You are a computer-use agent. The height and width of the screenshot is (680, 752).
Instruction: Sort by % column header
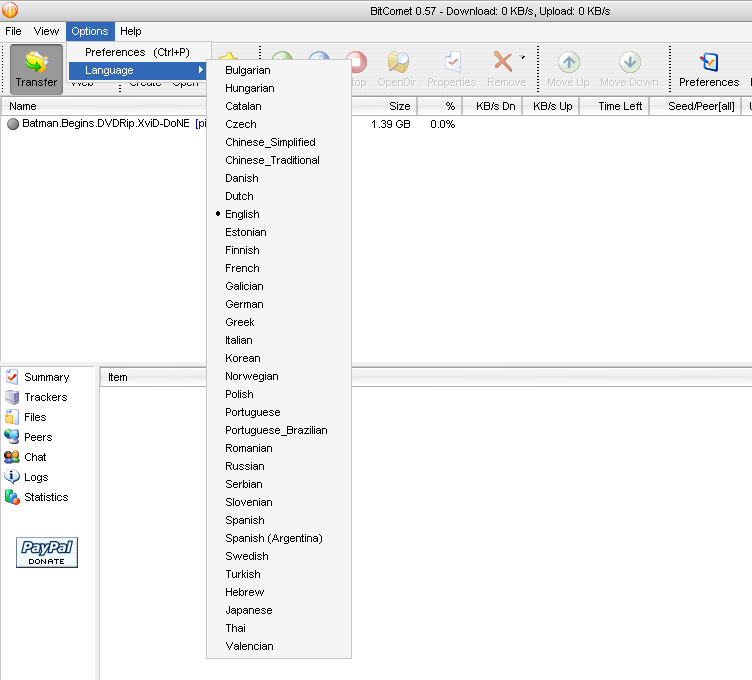[x=440, y=106]
